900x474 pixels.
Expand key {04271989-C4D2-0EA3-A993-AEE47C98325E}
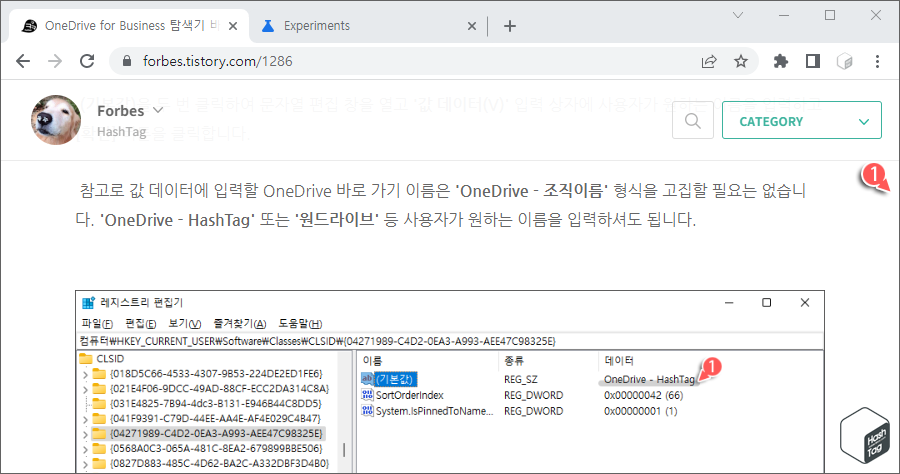[x=86, y=434]
